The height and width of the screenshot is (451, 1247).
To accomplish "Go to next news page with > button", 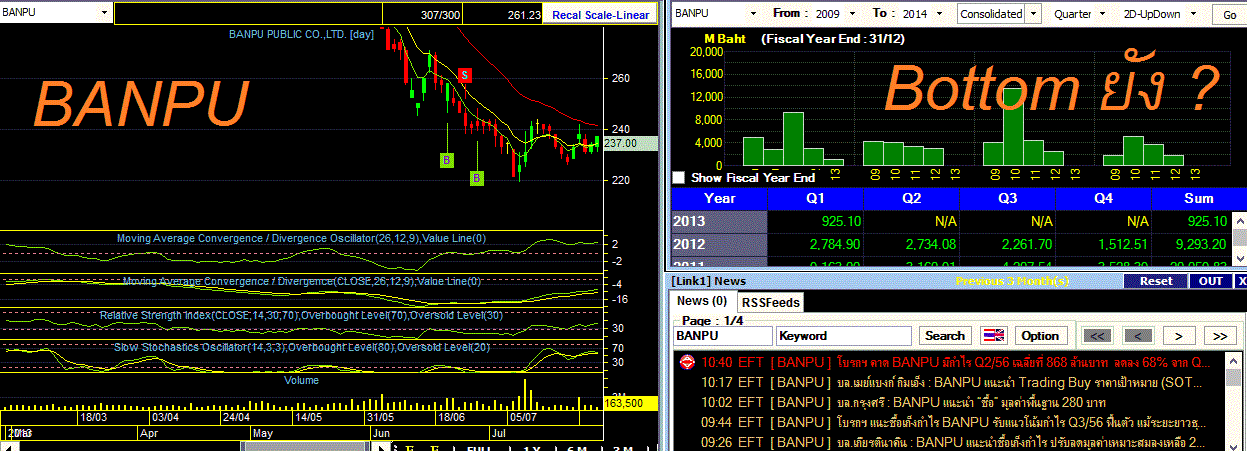I will [1179, 335].
